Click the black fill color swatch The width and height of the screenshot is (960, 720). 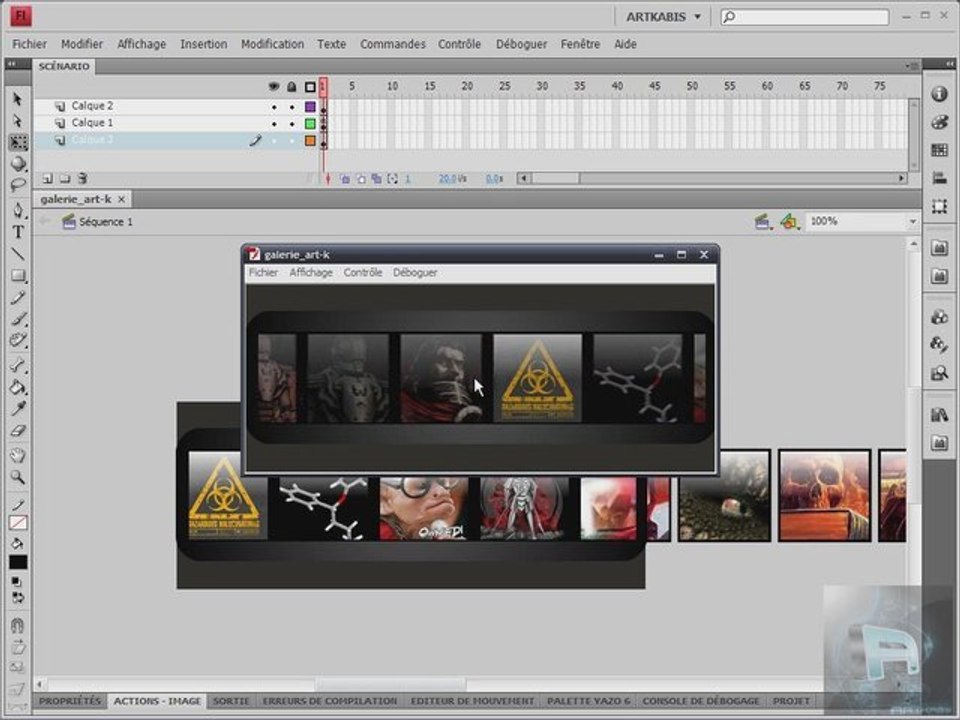(18, 562)
